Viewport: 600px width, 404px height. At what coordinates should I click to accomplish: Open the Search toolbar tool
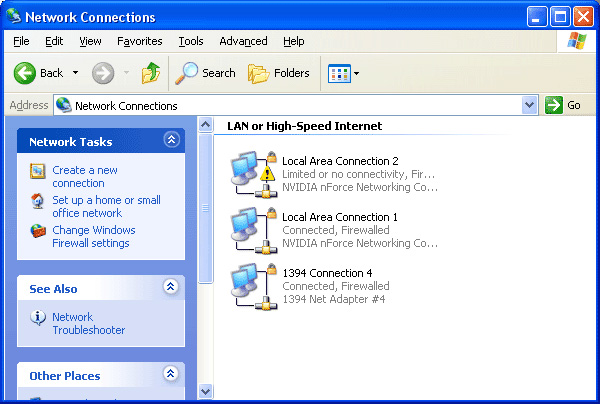(206, 73)
